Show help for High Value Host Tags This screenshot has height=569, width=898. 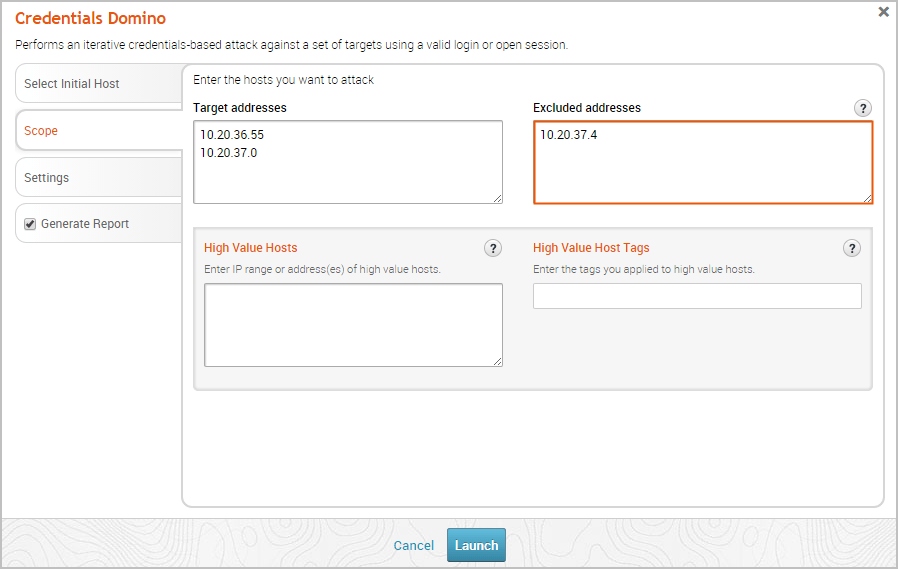click(x=851, y=248)
